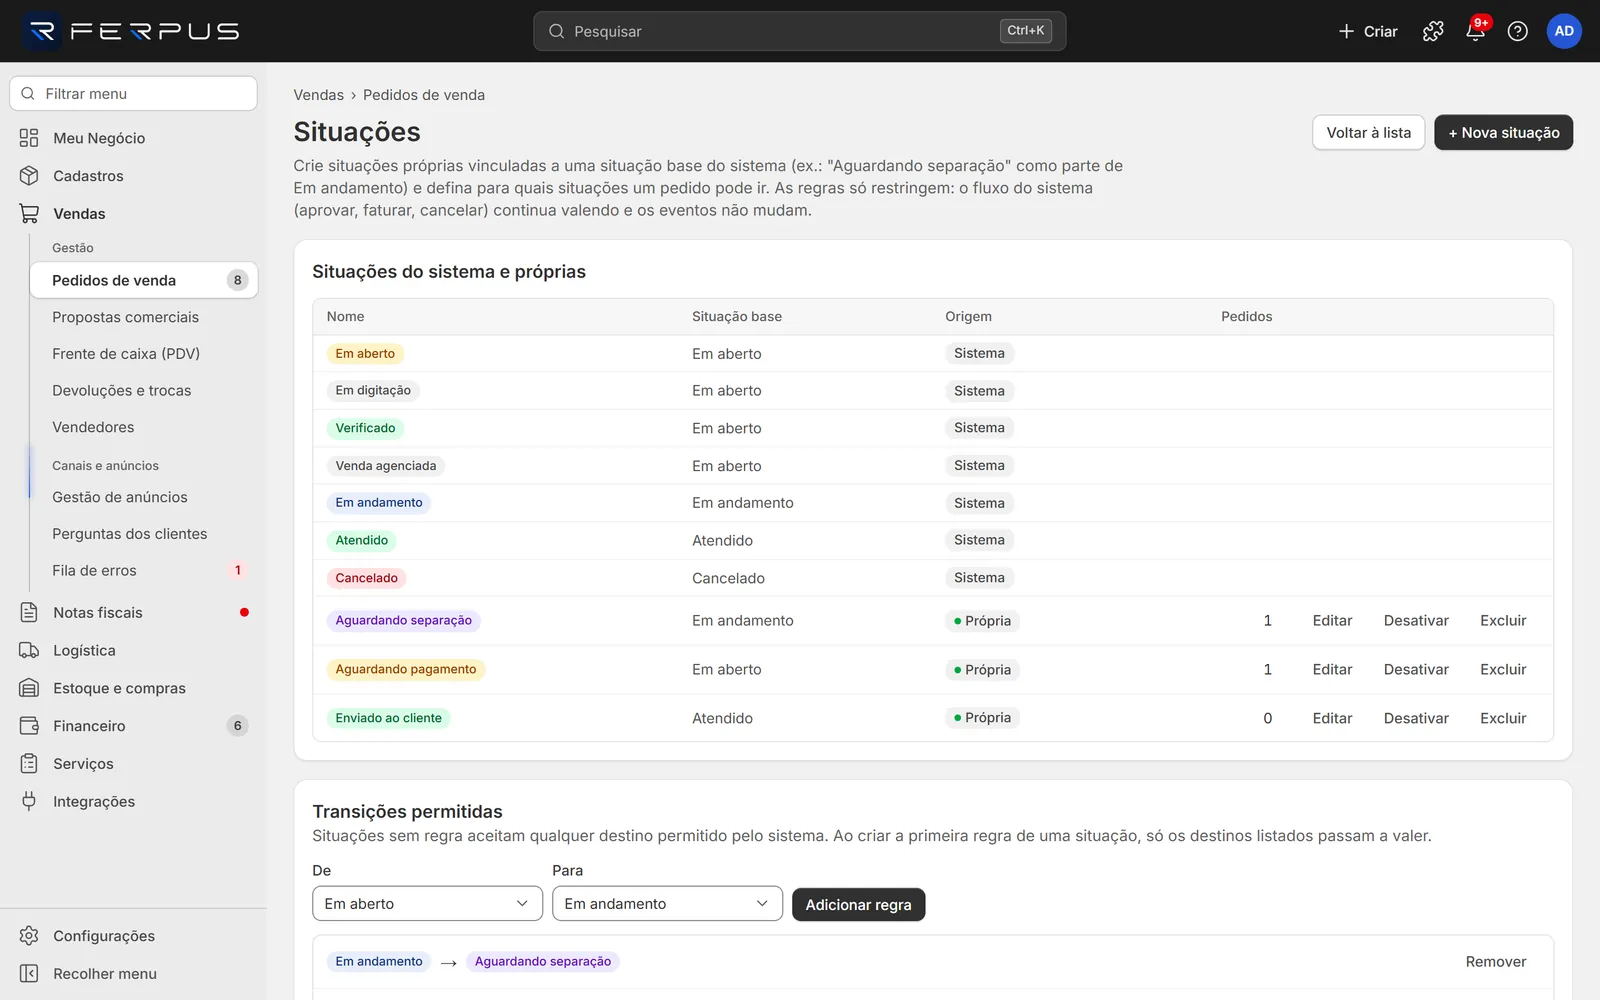
Task: Excluir the Aguardando separação situation
Action: [x=1503, y=621]
